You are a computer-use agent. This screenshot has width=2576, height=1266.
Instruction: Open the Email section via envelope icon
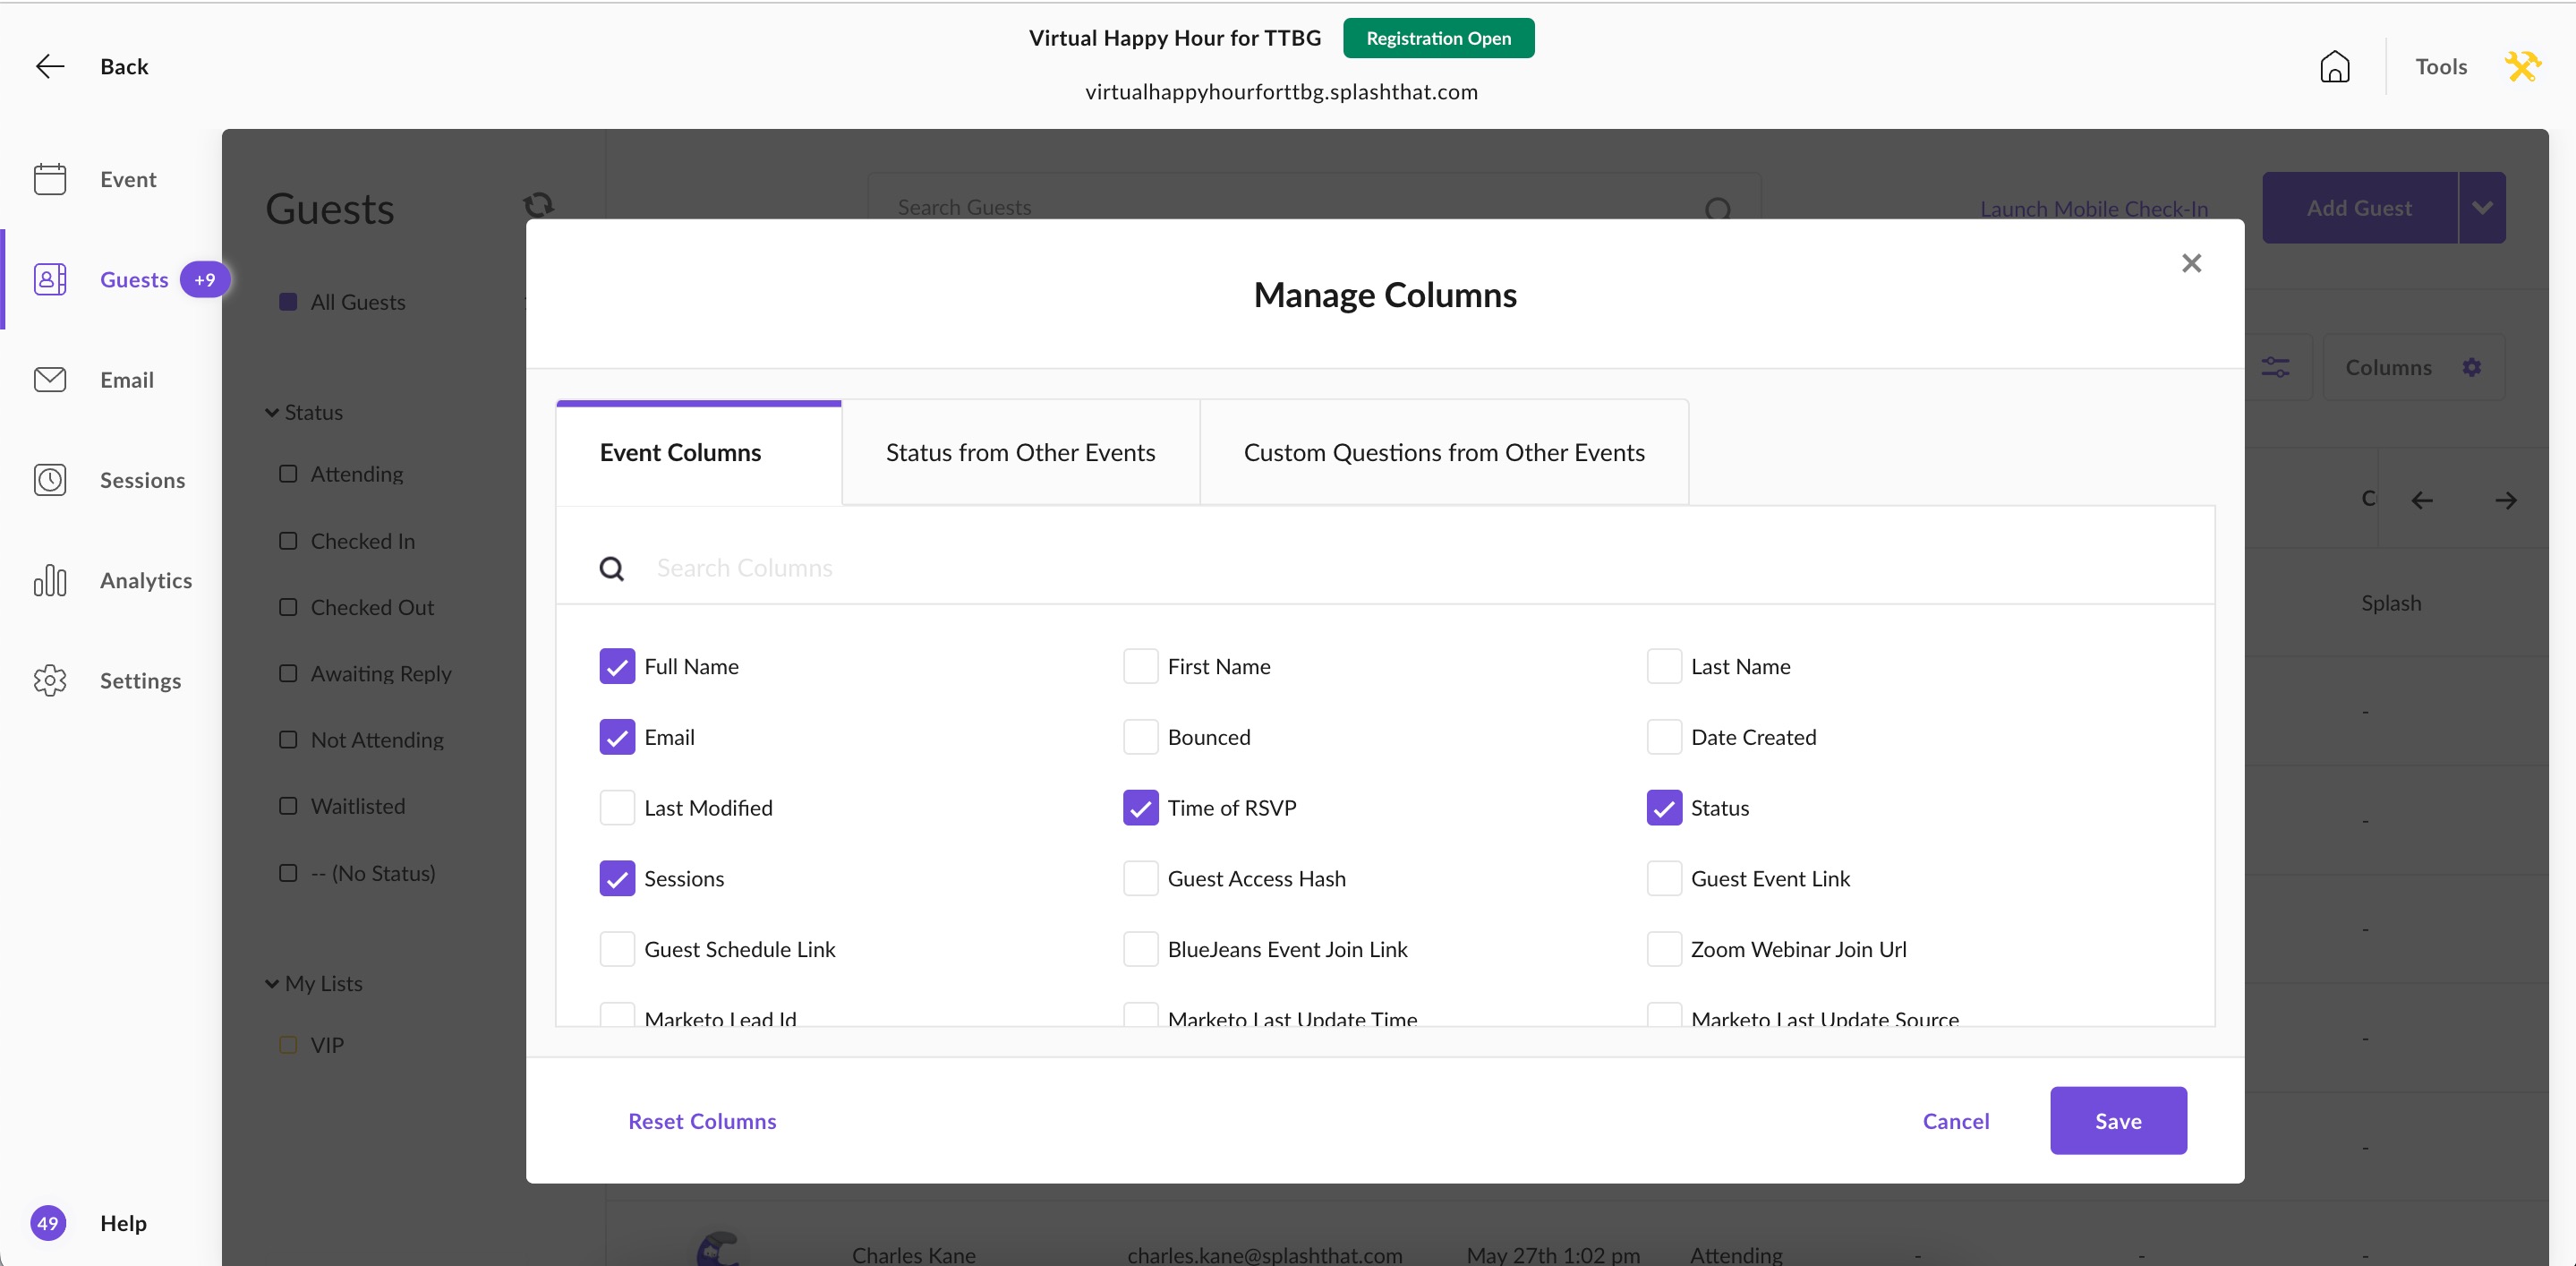[50, 379]
